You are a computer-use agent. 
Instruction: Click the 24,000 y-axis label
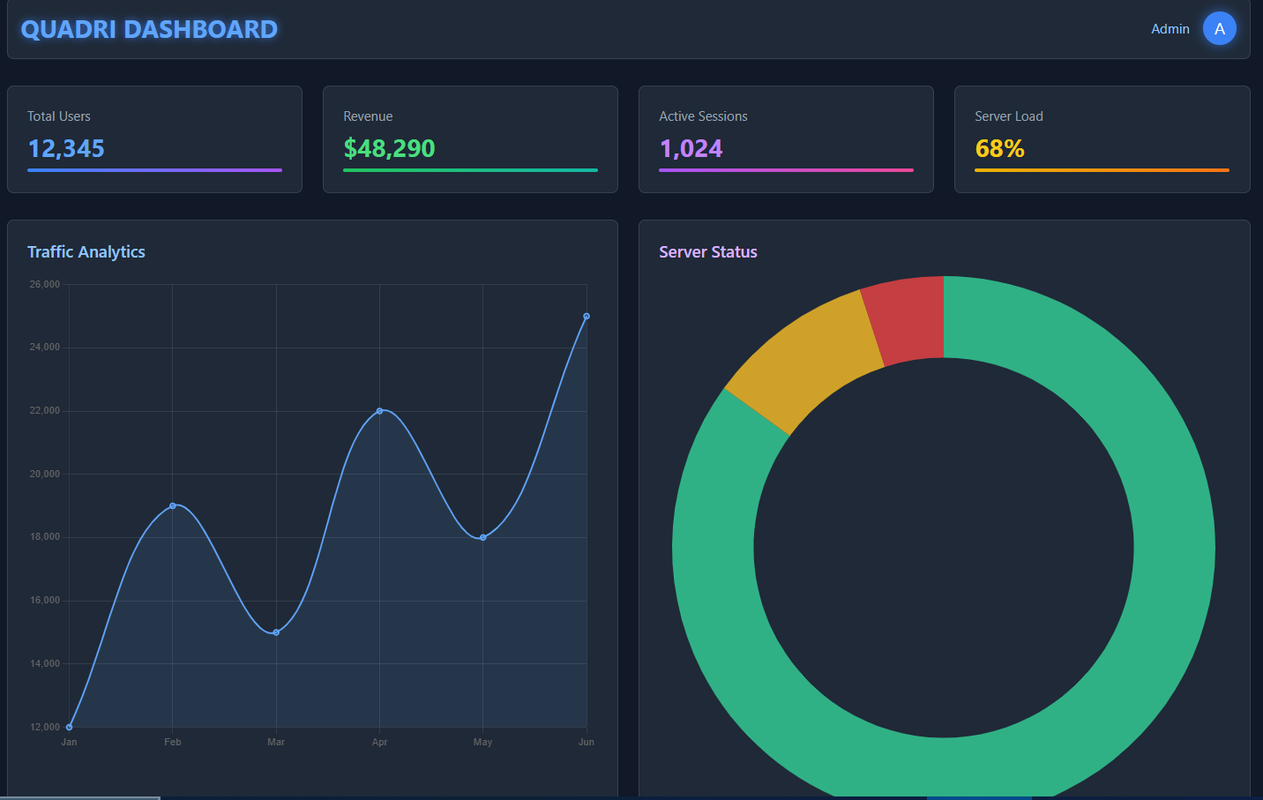pyautogui.click(x=45, y=347)
